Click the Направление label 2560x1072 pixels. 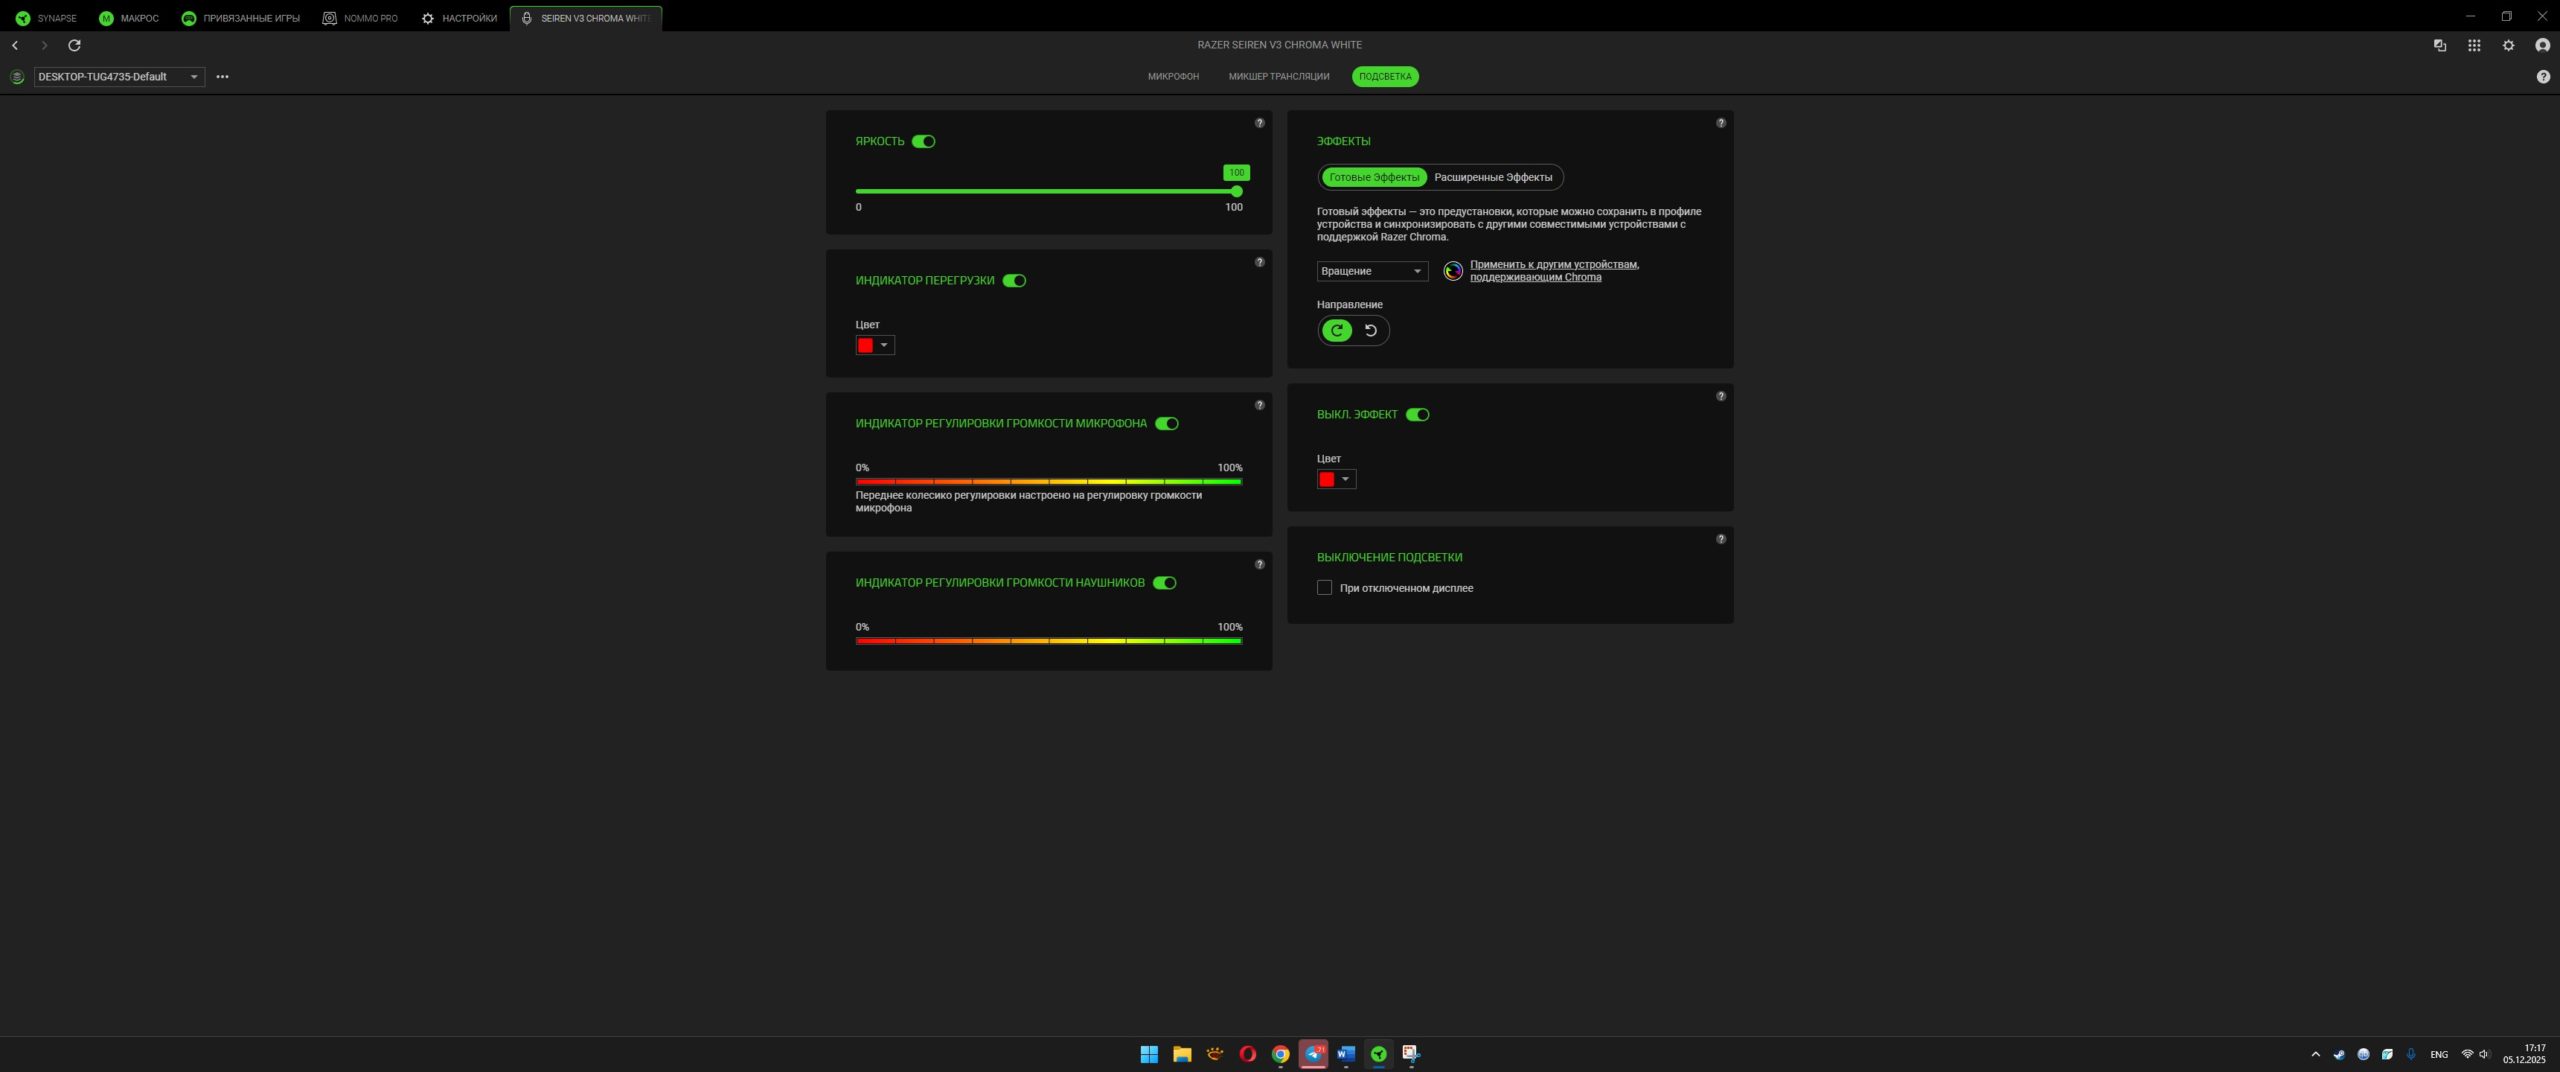pos(1350,305)
